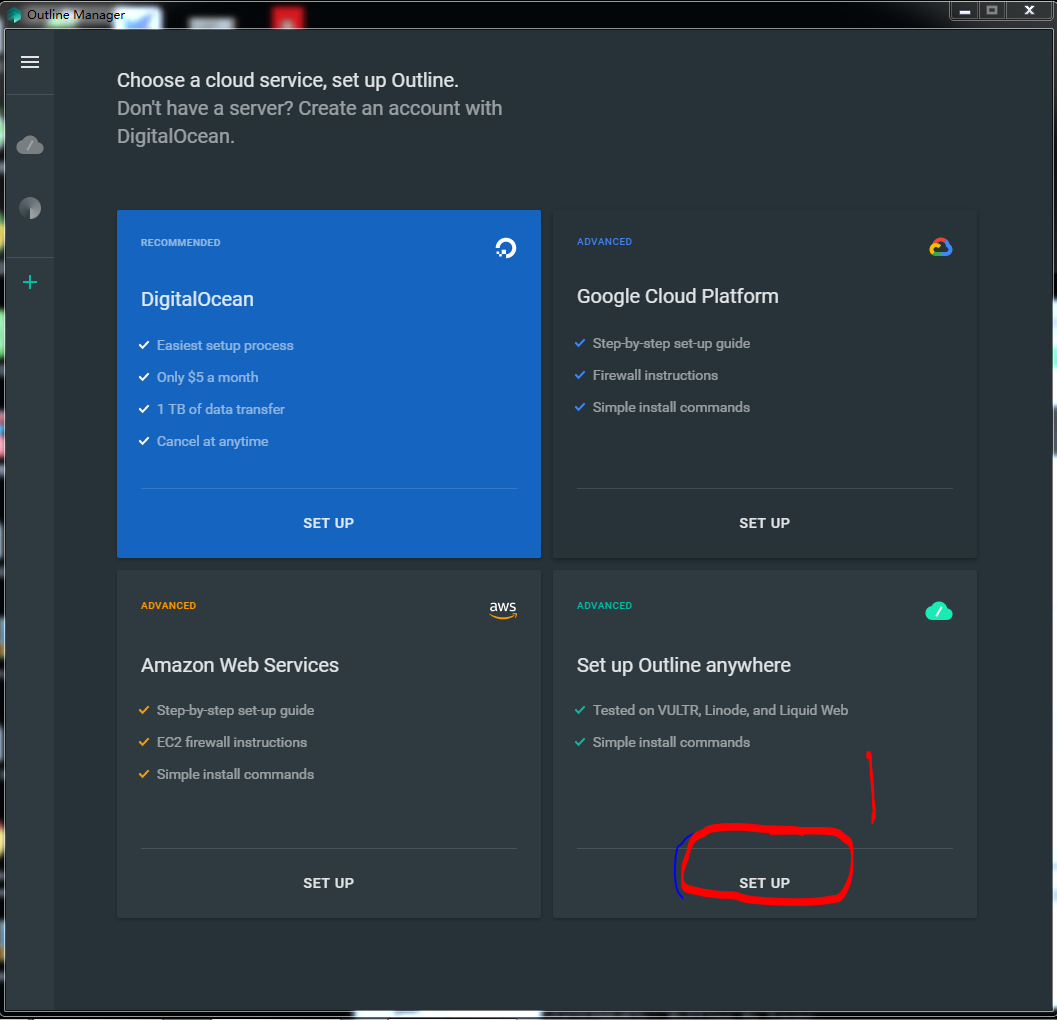Image resolution: width=1057 pixels, height=1020 pixels.
Task: Minimize the Outline Manager window
Action: coord(965,11)
